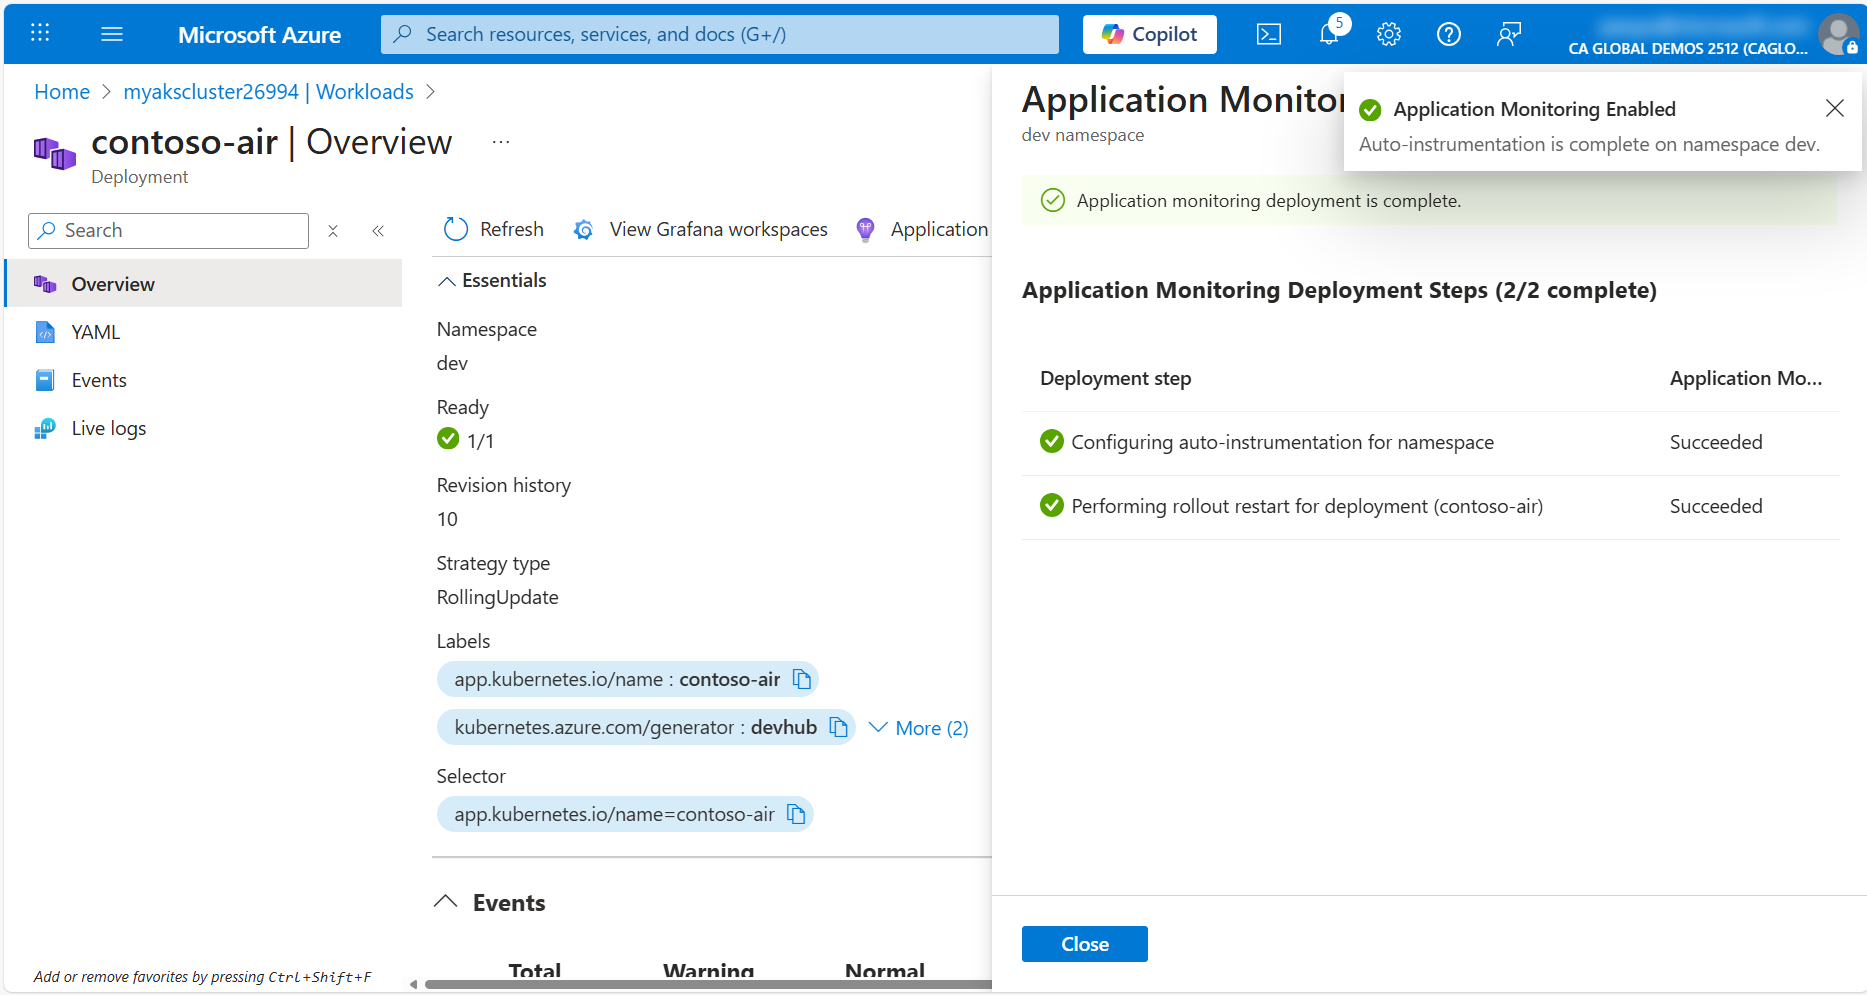This screenshot has height=995, width=1867.
Task: Open portal settings gear
Action: (1388, 34)
